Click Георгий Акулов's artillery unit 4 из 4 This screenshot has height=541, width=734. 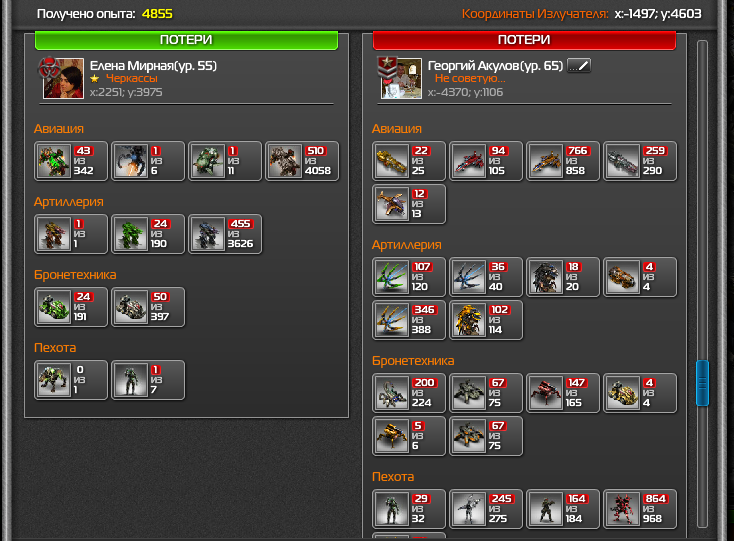click(x=640, y=277)
